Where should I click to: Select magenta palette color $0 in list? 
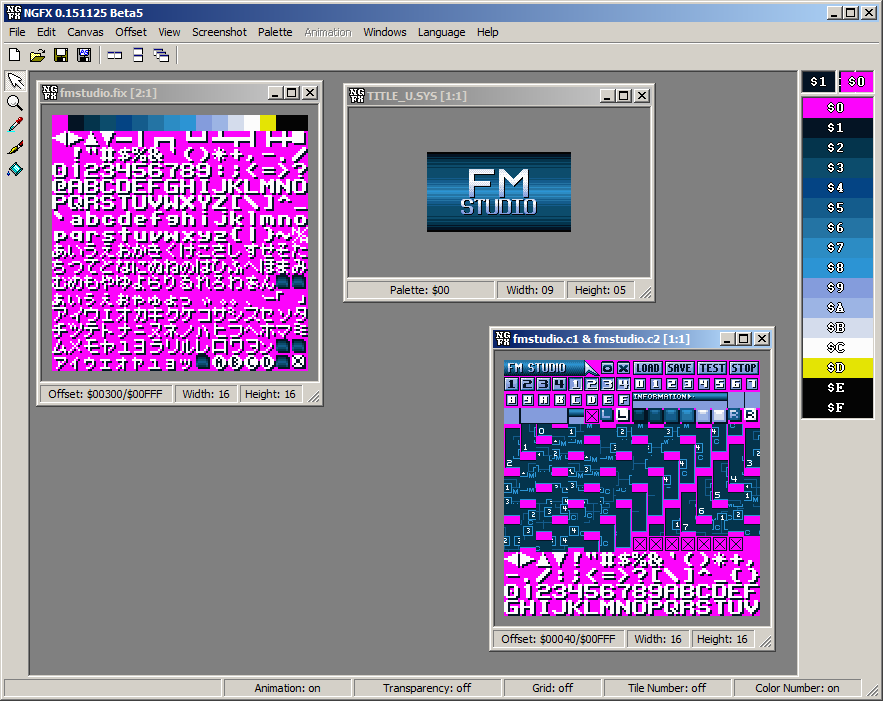click(837, 108)
